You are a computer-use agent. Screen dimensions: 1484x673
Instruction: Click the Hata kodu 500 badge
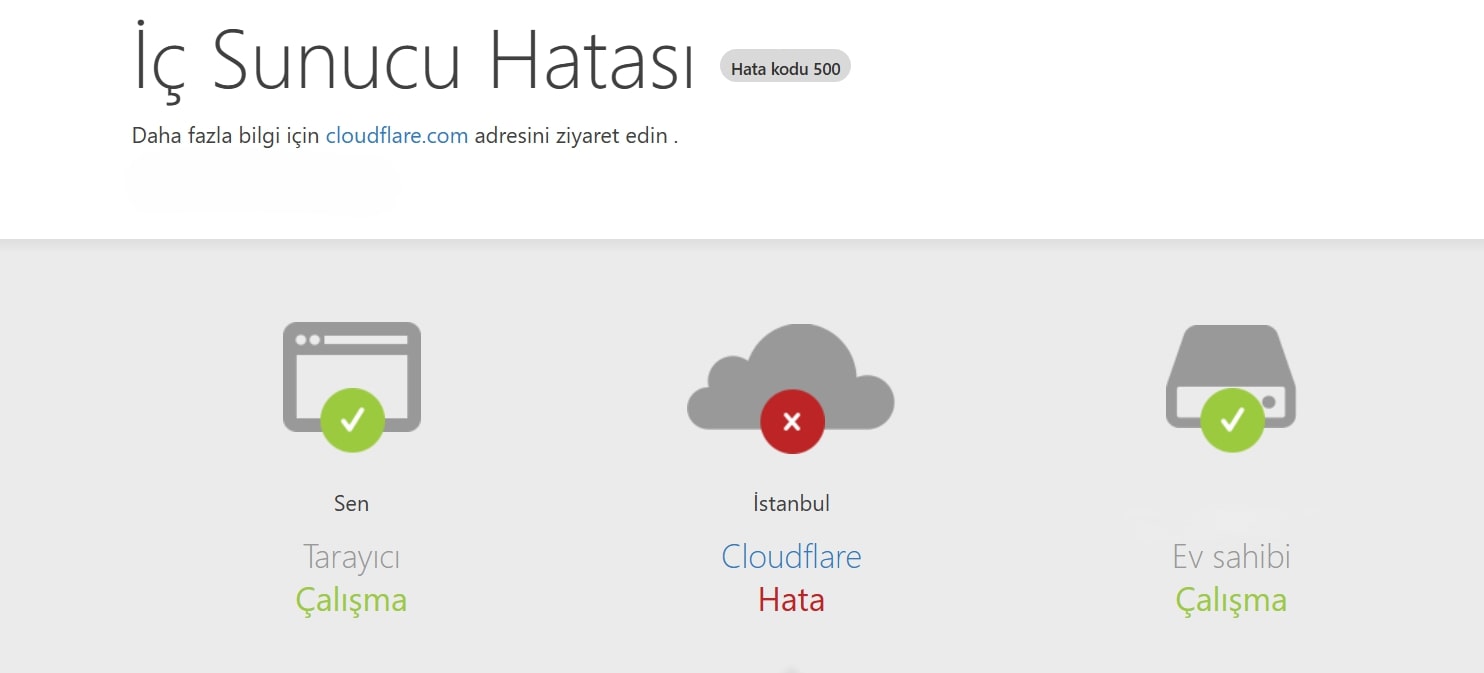coord(785,66)
